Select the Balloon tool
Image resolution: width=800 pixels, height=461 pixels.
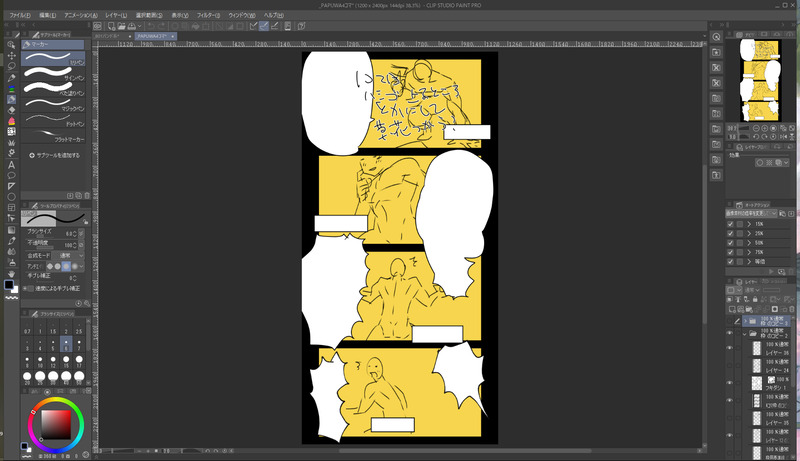pyautogui.click(x=11, y=175)
